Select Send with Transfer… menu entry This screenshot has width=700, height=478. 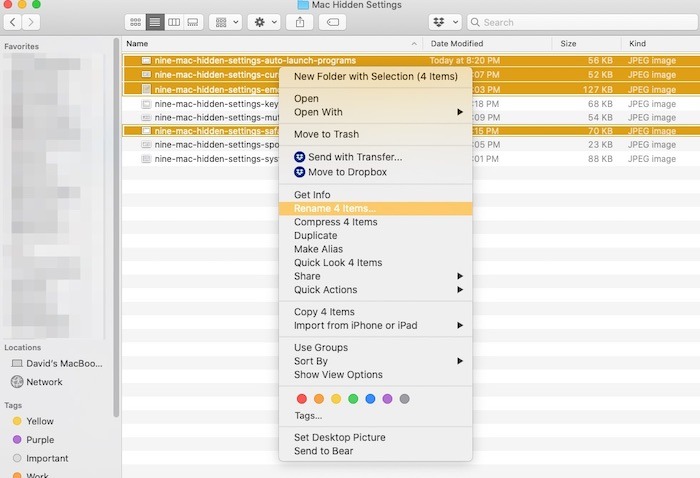pyautogui.click(x=375, y=157)
